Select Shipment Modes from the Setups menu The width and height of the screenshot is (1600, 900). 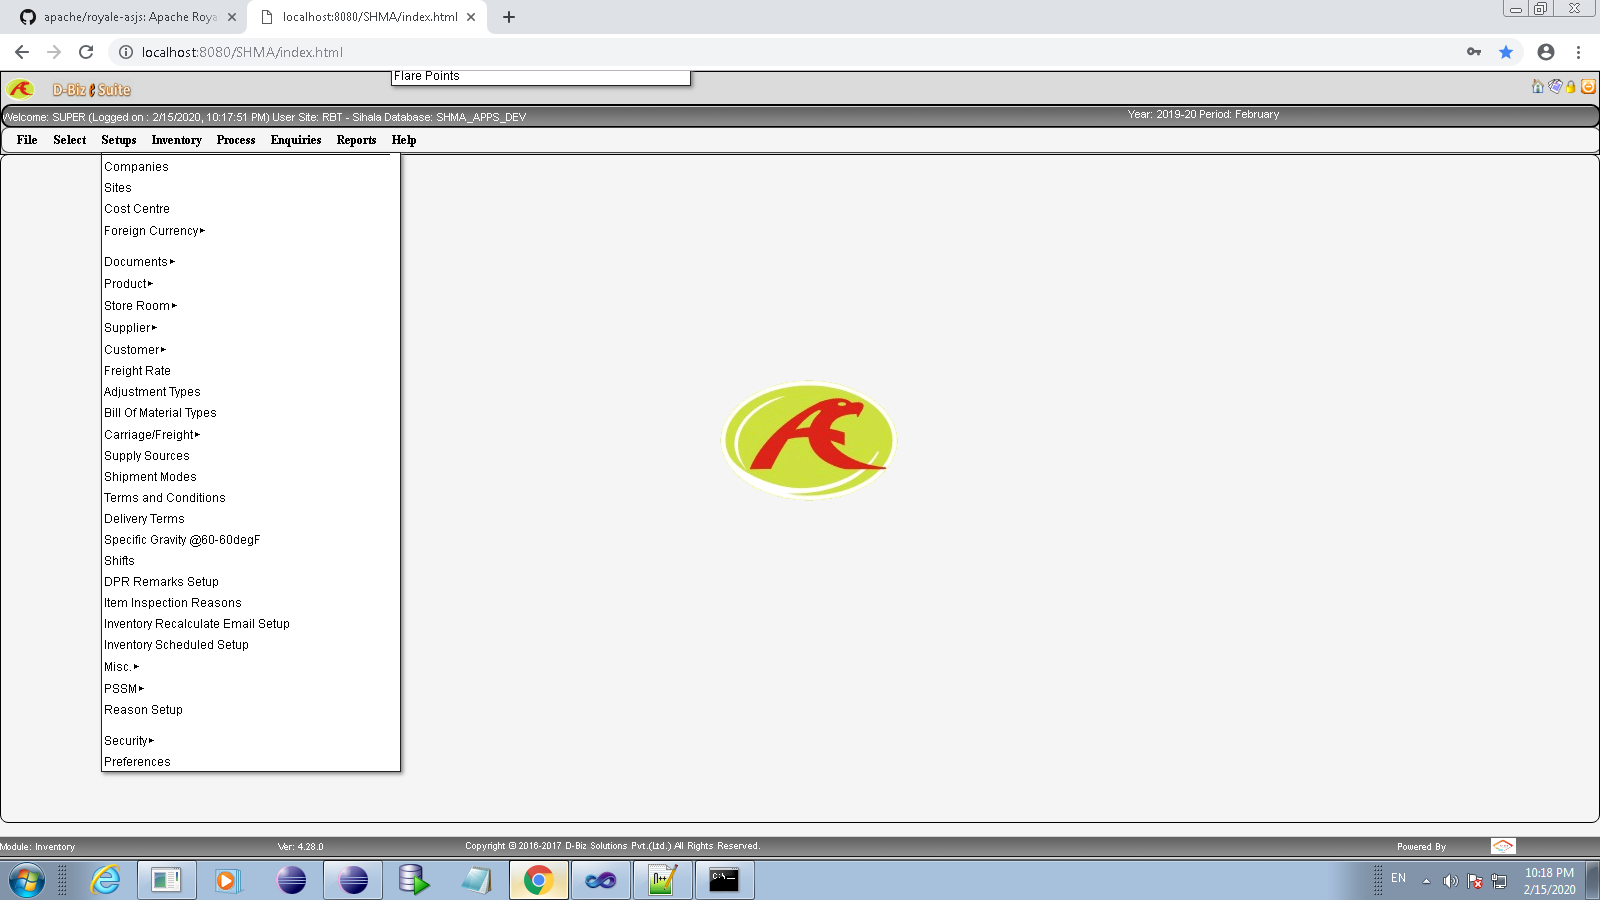tap(150, 476)
